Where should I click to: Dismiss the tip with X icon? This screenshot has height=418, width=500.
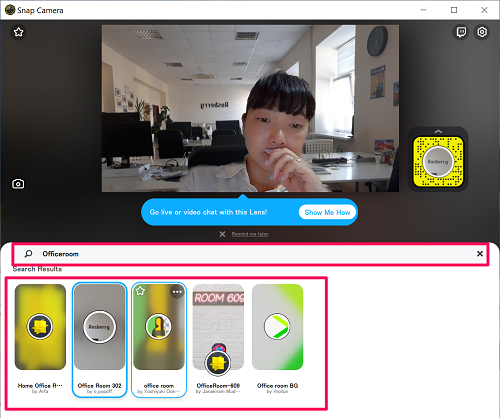click(x=222, y=234)
